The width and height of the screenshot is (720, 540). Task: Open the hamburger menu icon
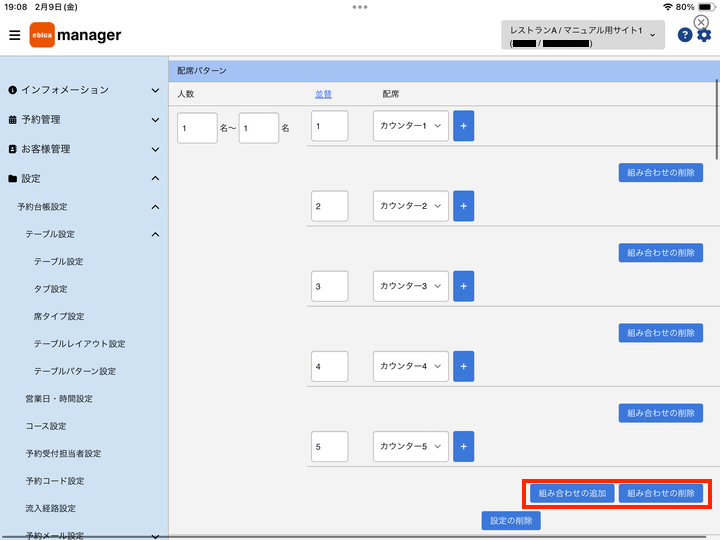point(15,35)
